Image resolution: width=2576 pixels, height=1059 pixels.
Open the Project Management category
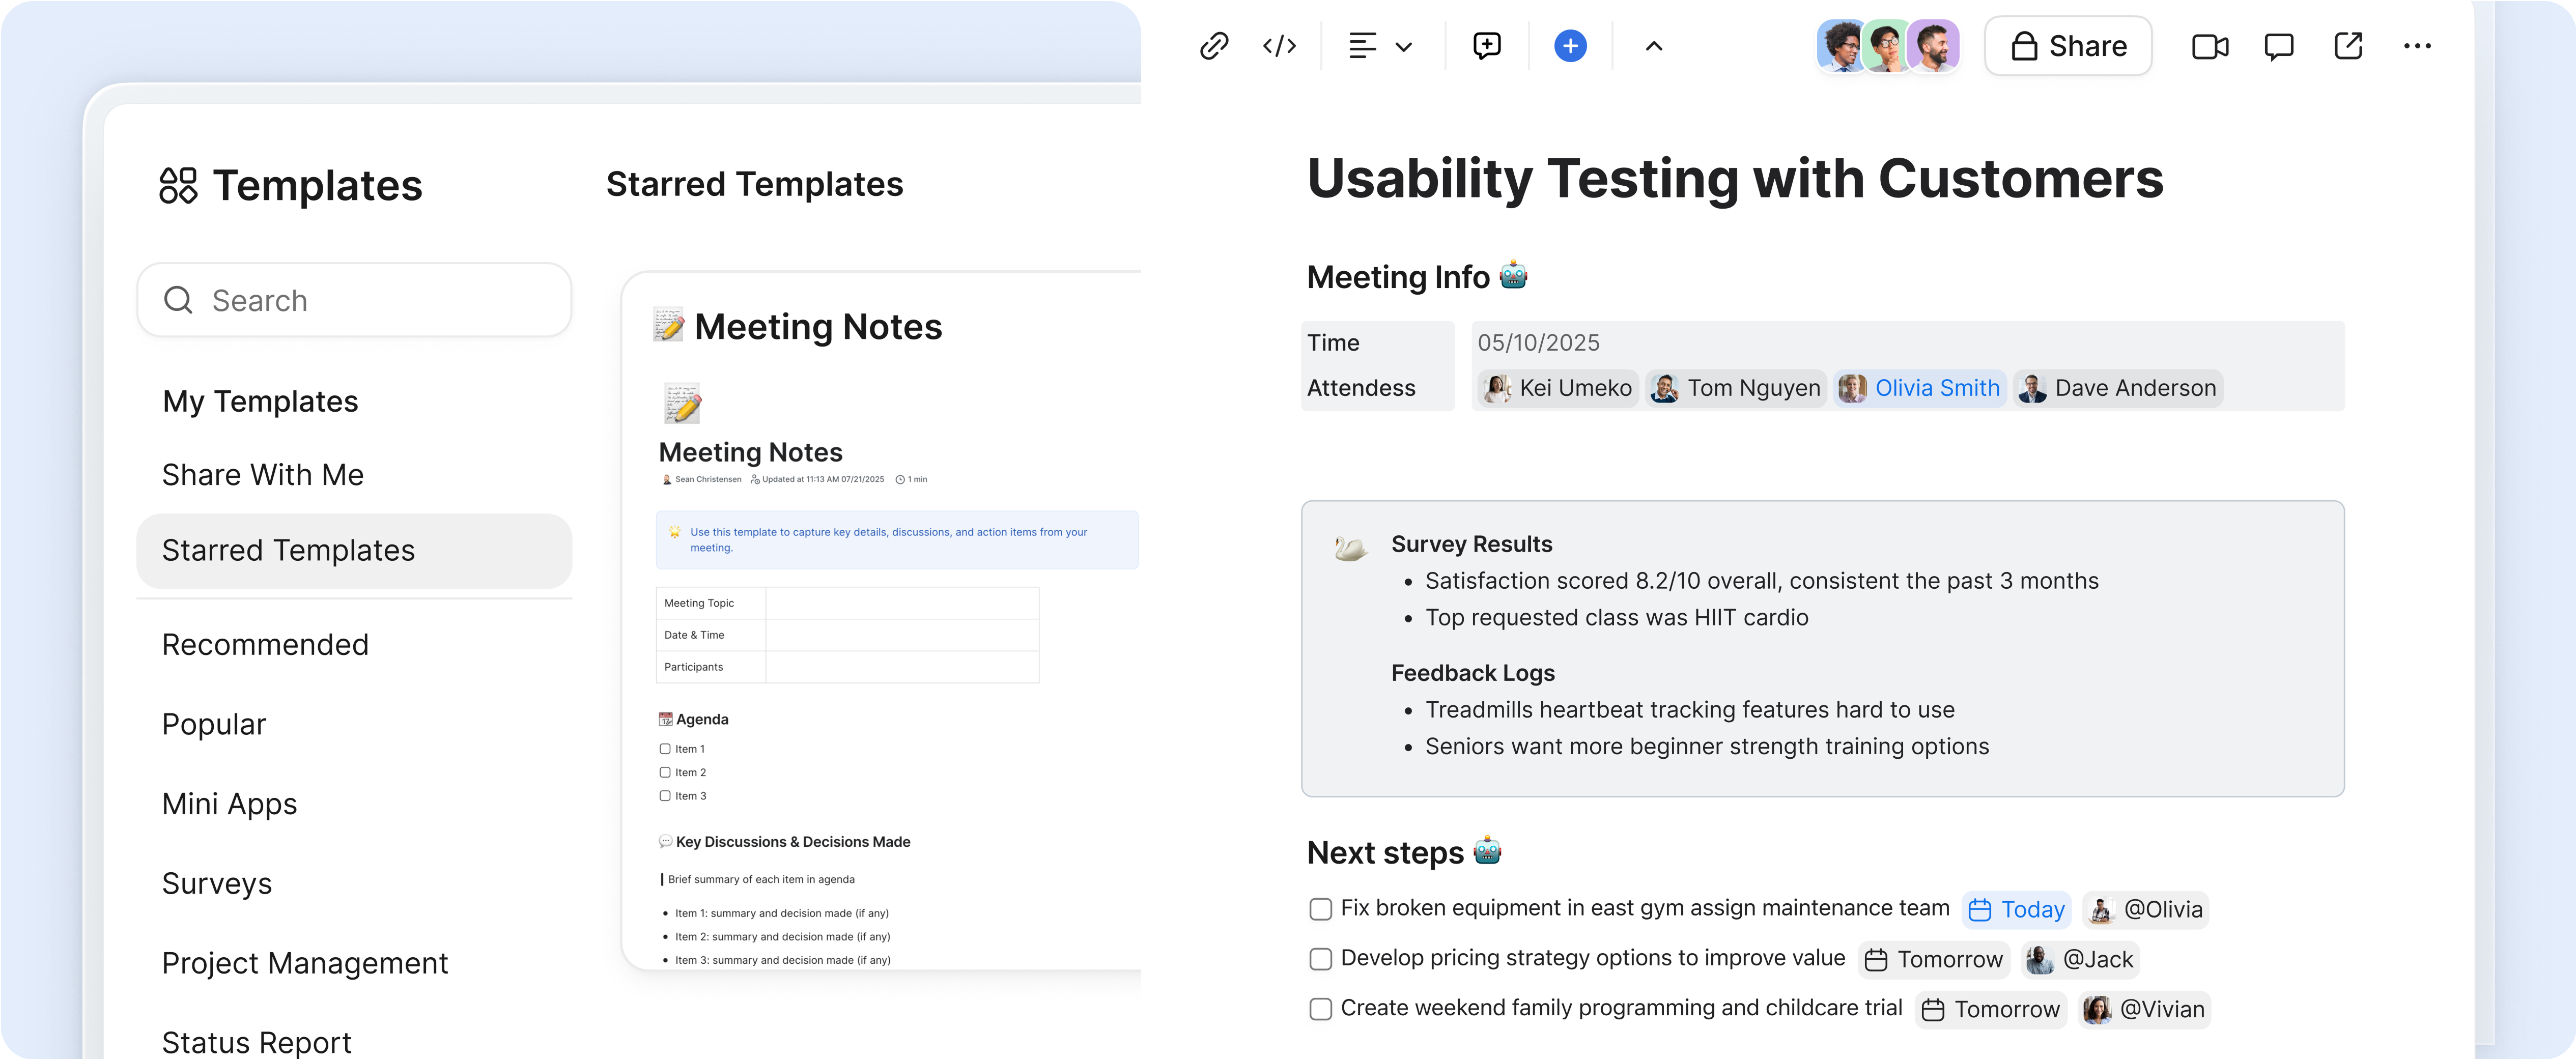point(305,963)
